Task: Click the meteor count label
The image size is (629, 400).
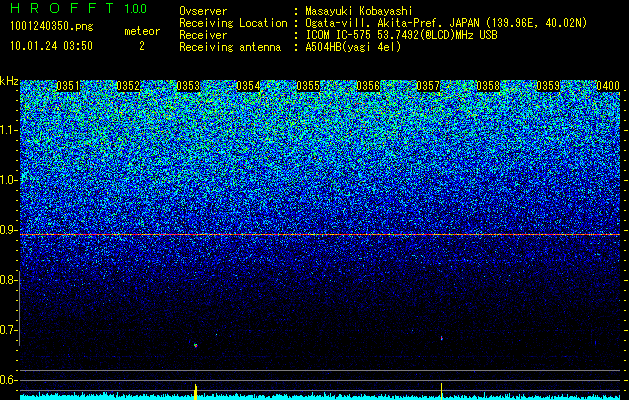Action: [x=142, y=31]
